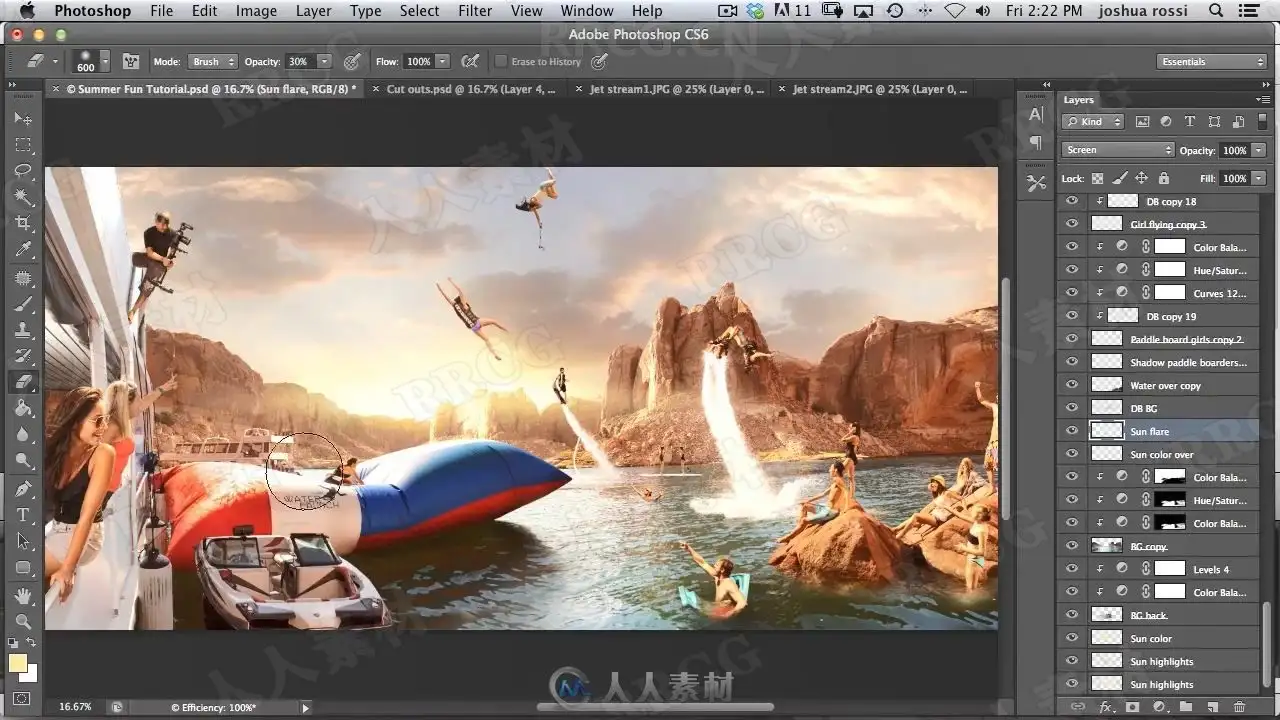
Task: Select the Hand tool
Action: 23,596
